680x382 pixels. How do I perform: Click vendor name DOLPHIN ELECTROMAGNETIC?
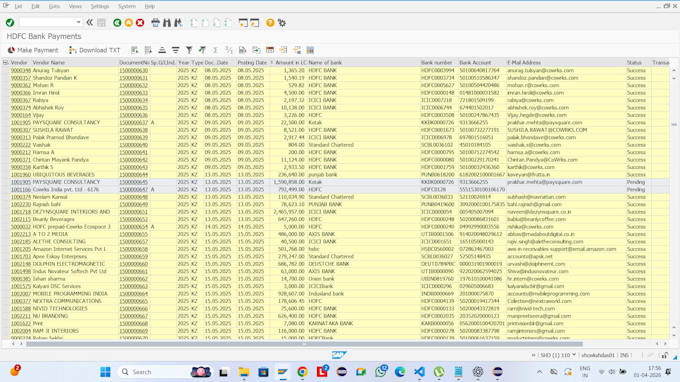tap(69, 264)
